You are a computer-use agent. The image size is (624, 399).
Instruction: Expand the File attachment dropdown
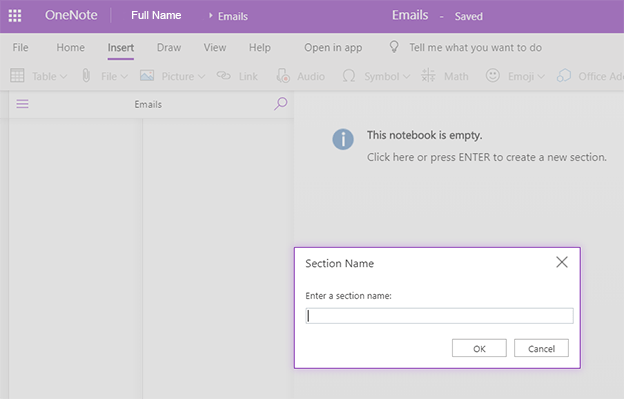124,76
